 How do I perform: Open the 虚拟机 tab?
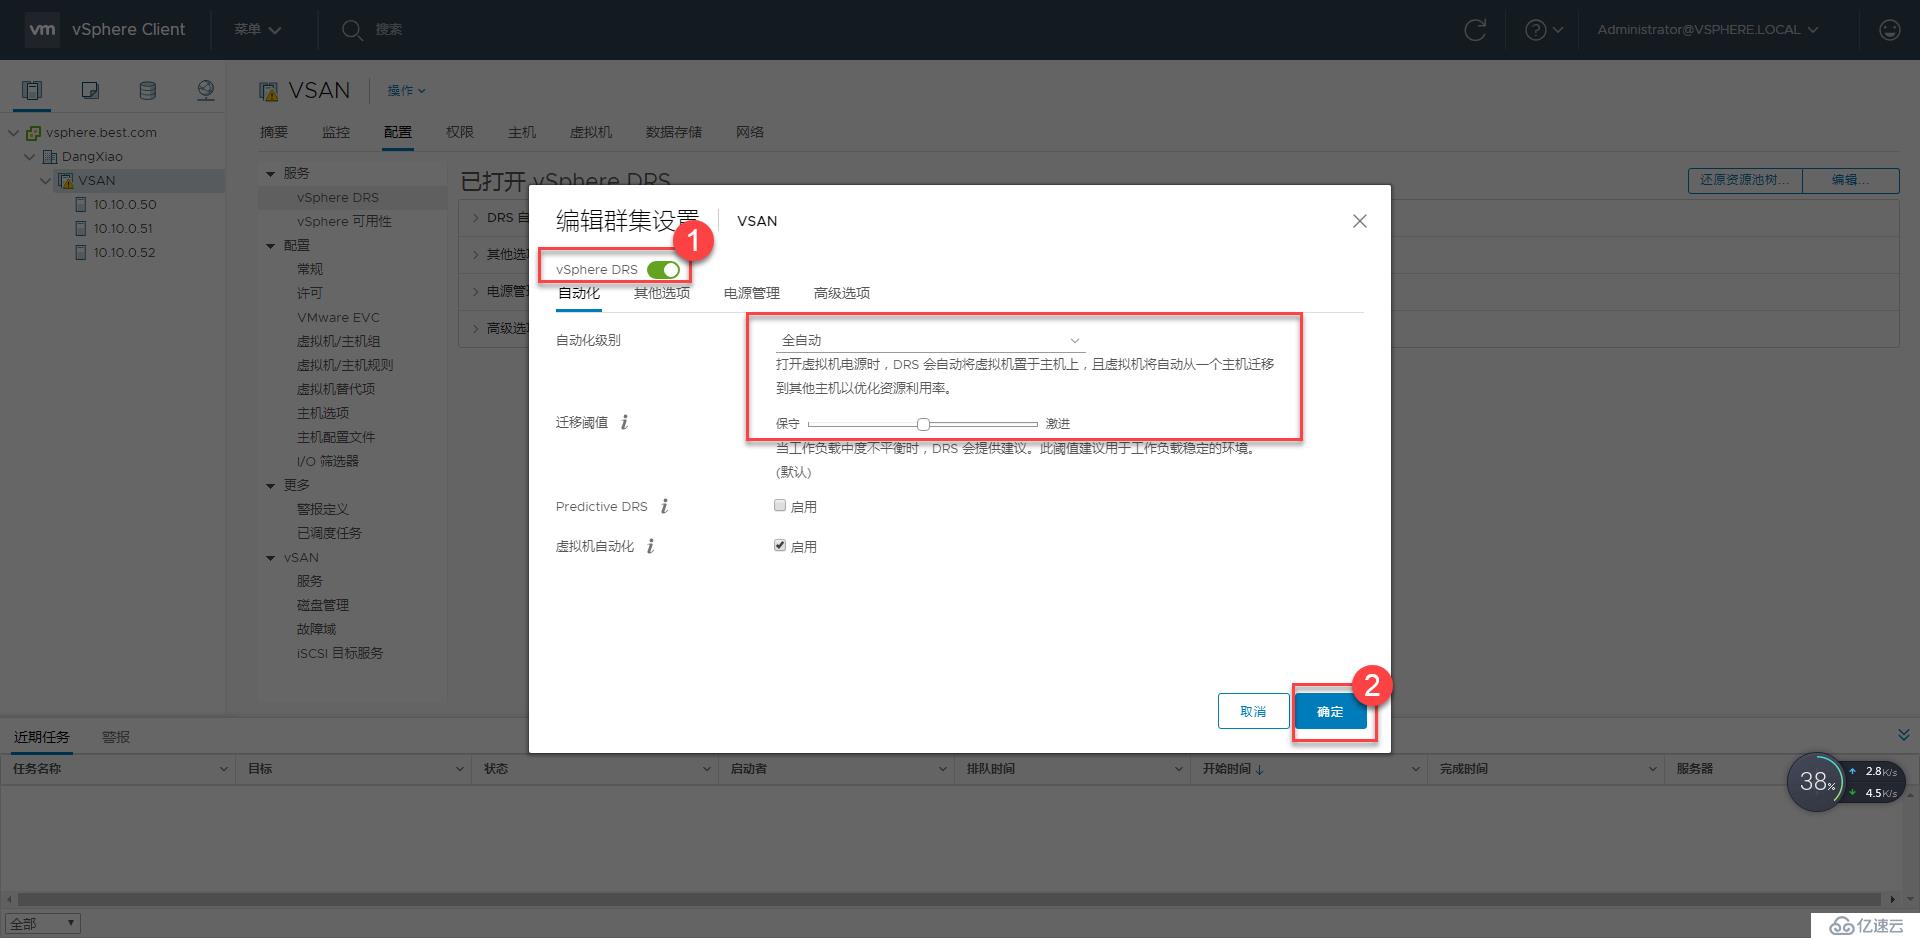591,132
